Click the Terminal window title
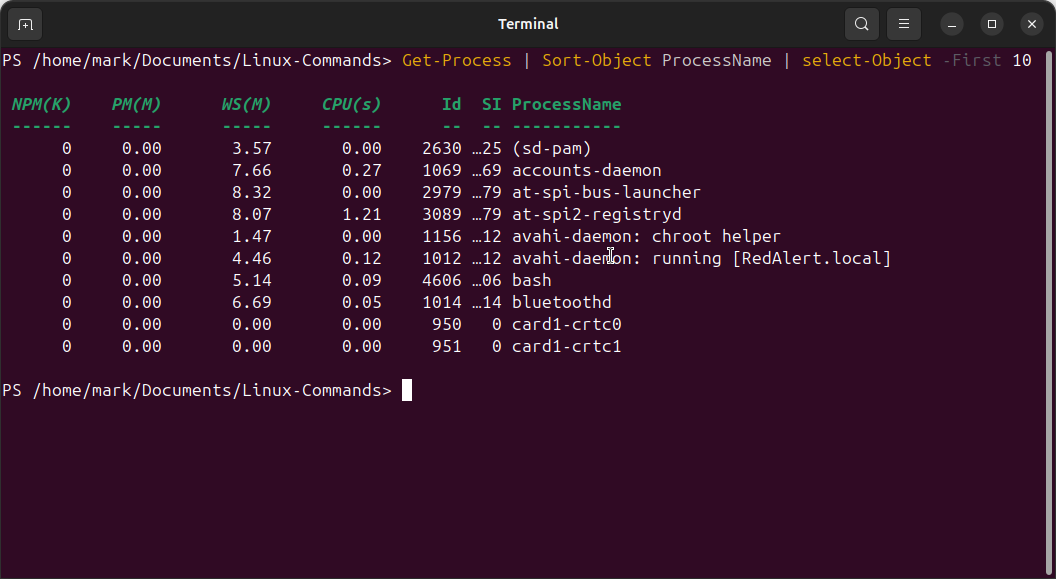The width and height of the screenshot is (1056, 579). 528,23
